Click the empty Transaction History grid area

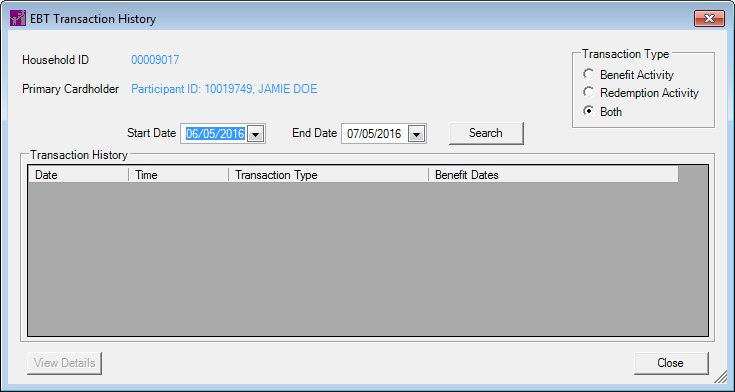click(x=368, y=259)
